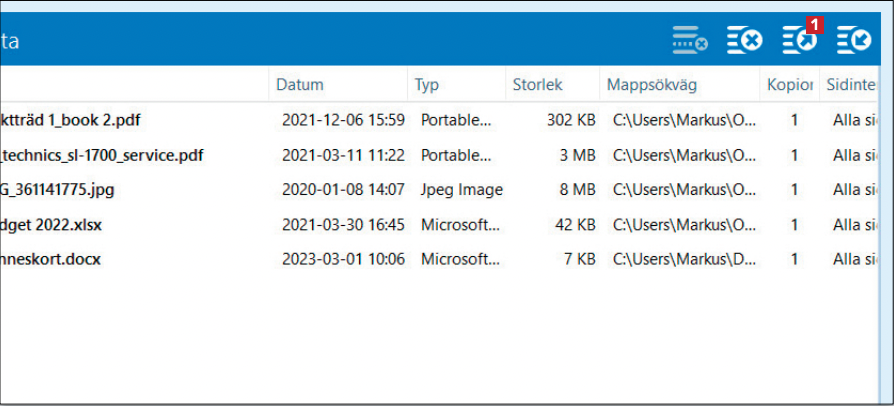This screenshot has width=894, height=406.
Task: Click the copies value for the docx row
Action: pyautogui.click(x=794, y=260)
